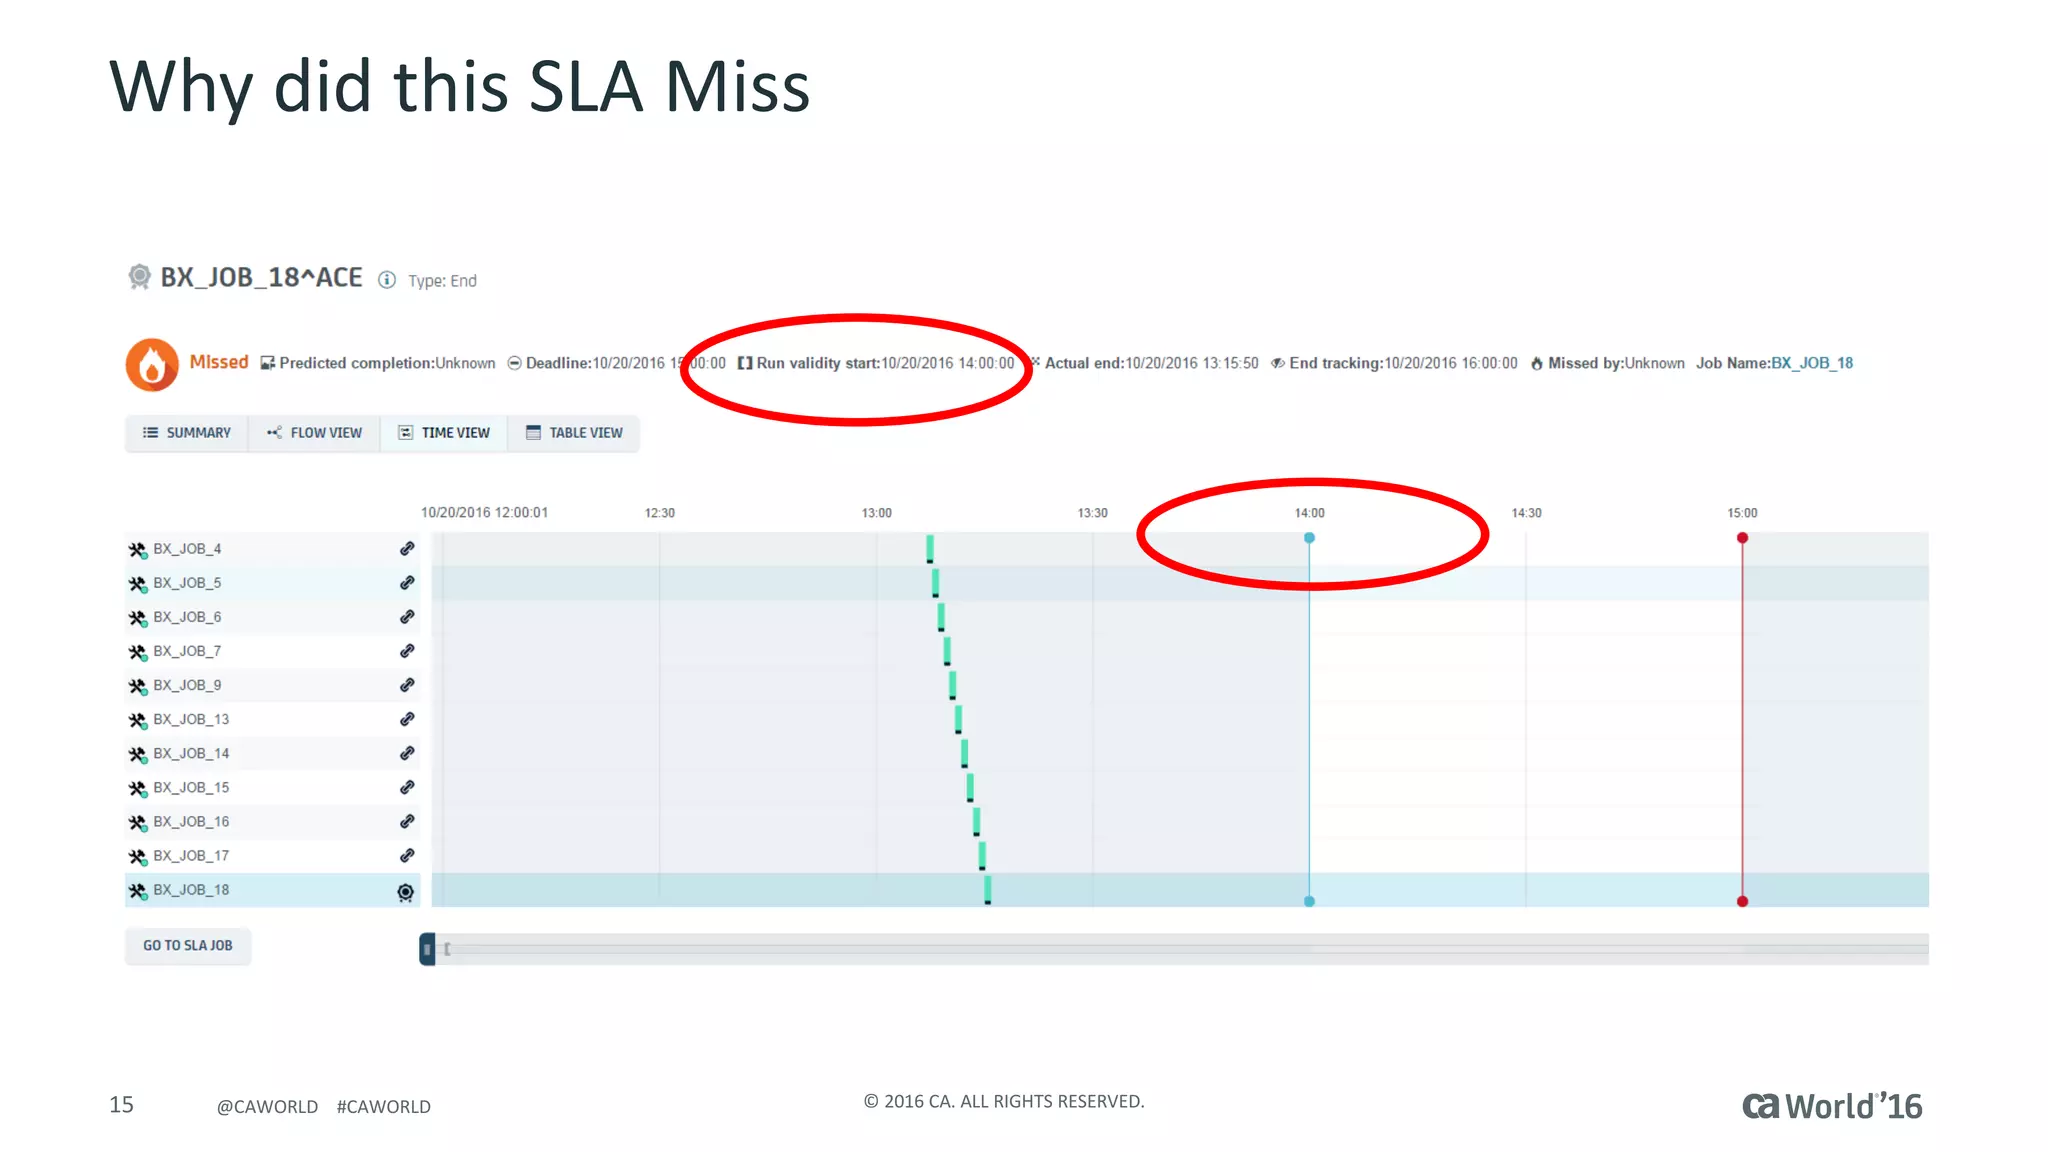Viewport: 2048px width, 1152px height.
Task: Click the BX_JOB_4 green run bar
Action: coord(930,548)
